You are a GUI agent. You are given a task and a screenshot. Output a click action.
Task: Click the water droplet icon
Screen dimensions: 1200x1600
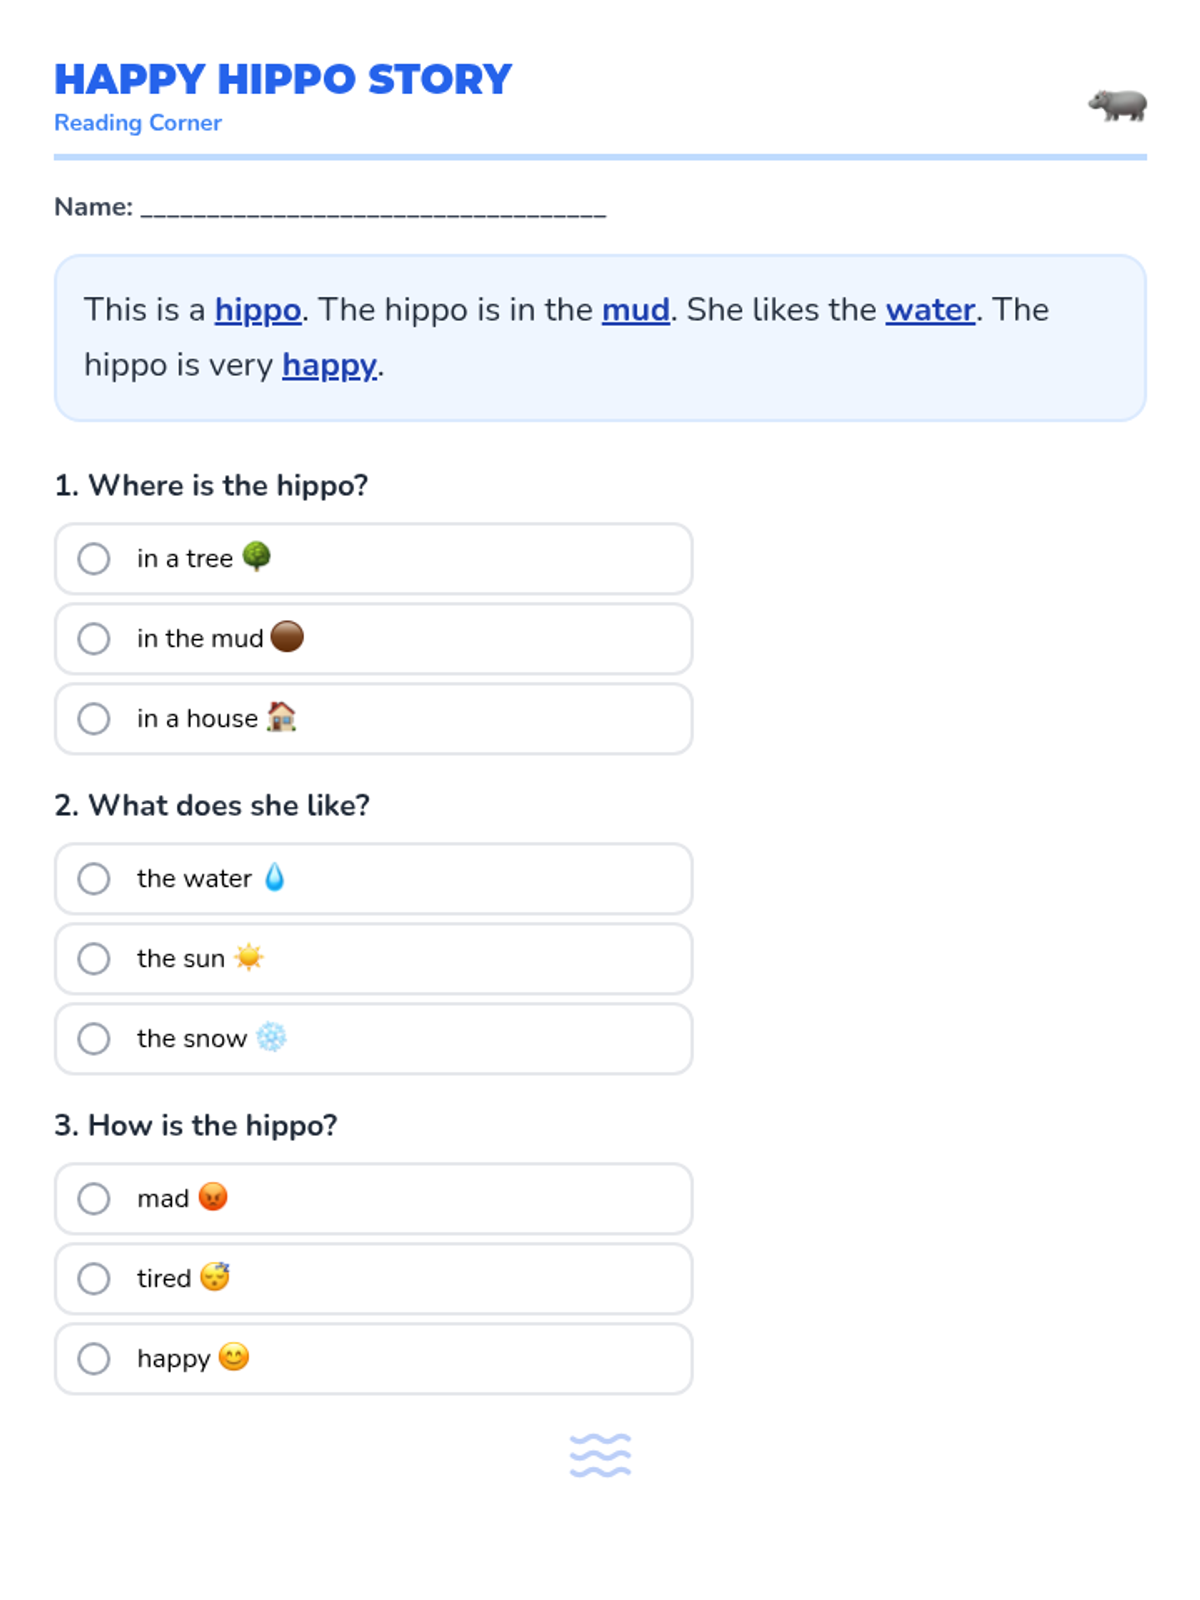point(274,877)
